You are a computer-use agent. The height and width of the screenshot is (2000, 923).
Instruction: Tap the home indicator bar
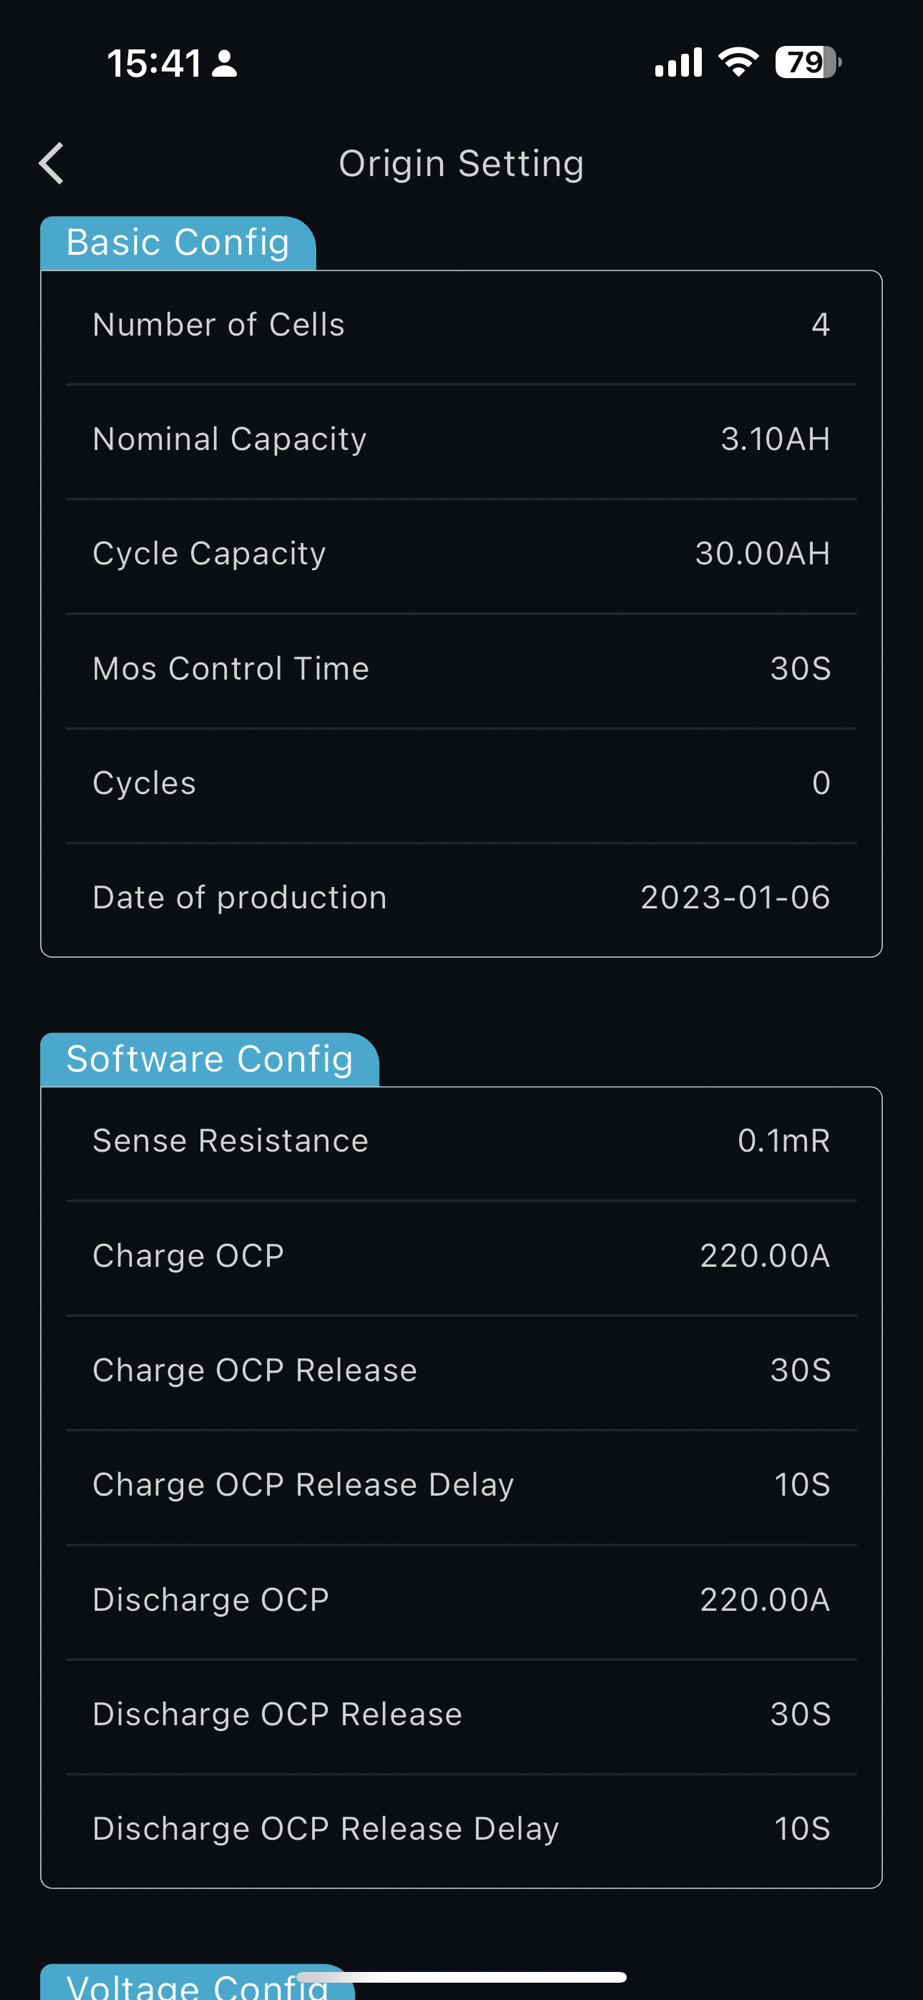462,1977
